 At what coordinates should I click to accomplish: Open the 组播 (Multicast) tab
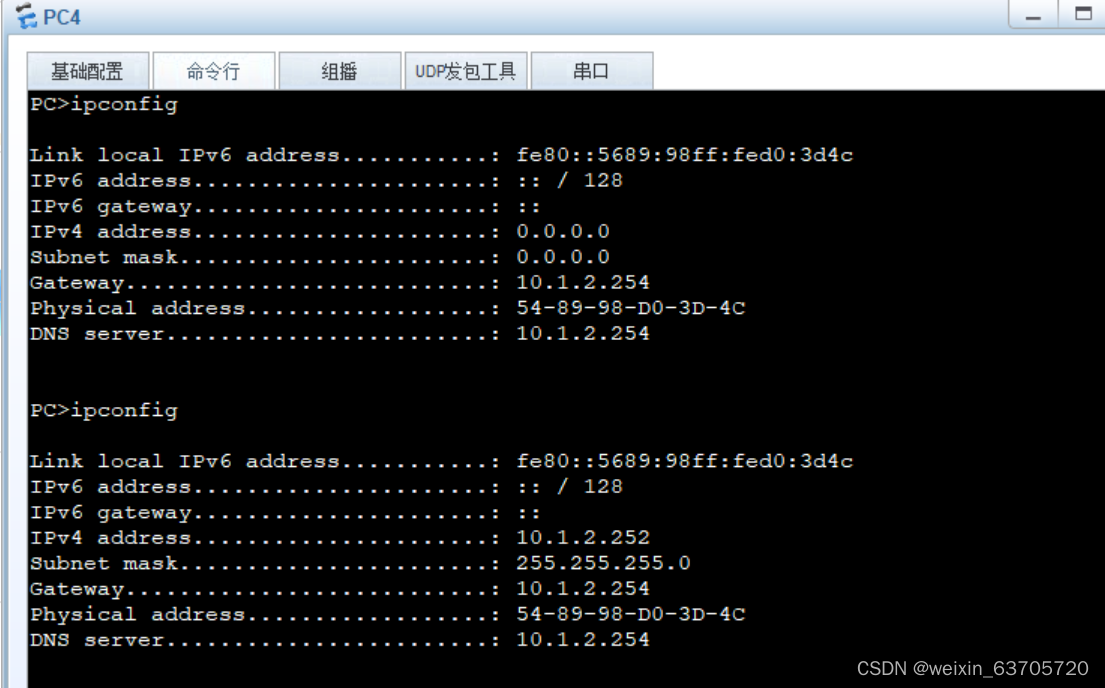340,70
